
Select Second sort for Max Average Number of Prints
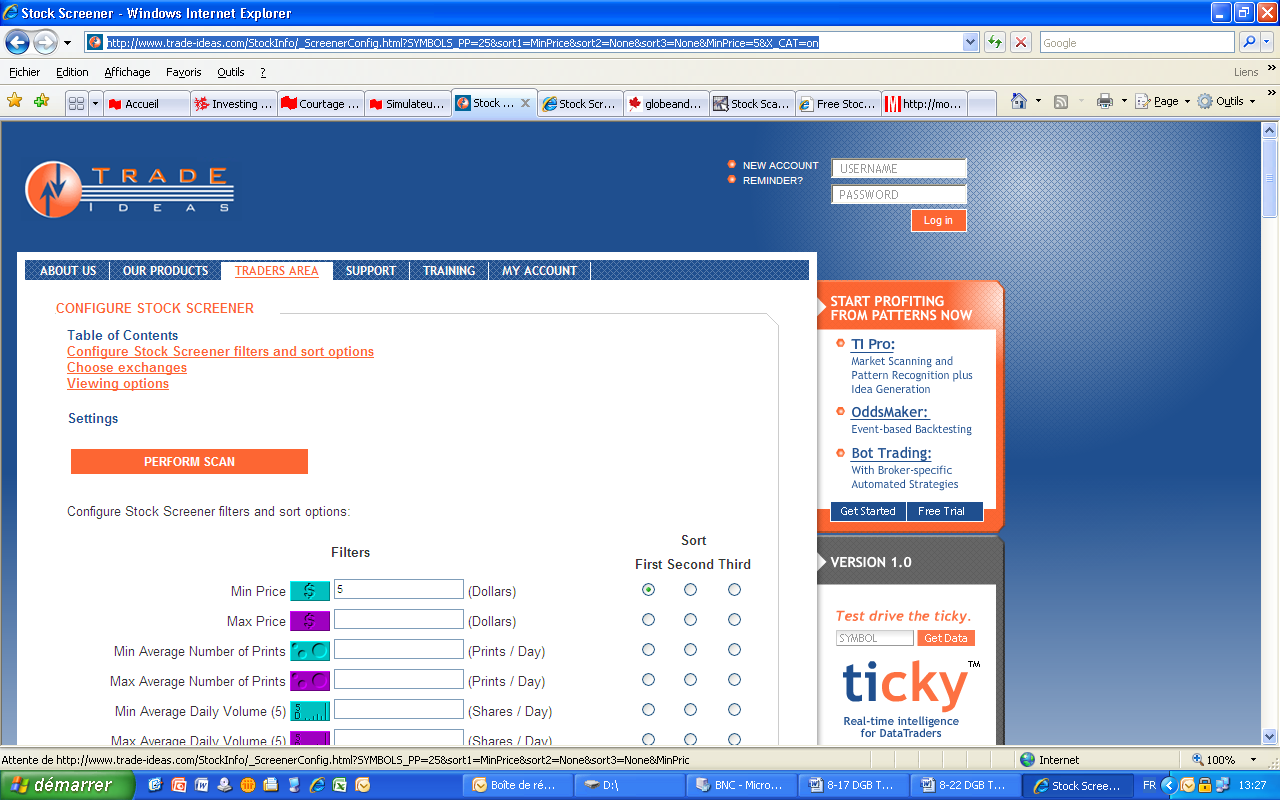click(x=691, y=680)
